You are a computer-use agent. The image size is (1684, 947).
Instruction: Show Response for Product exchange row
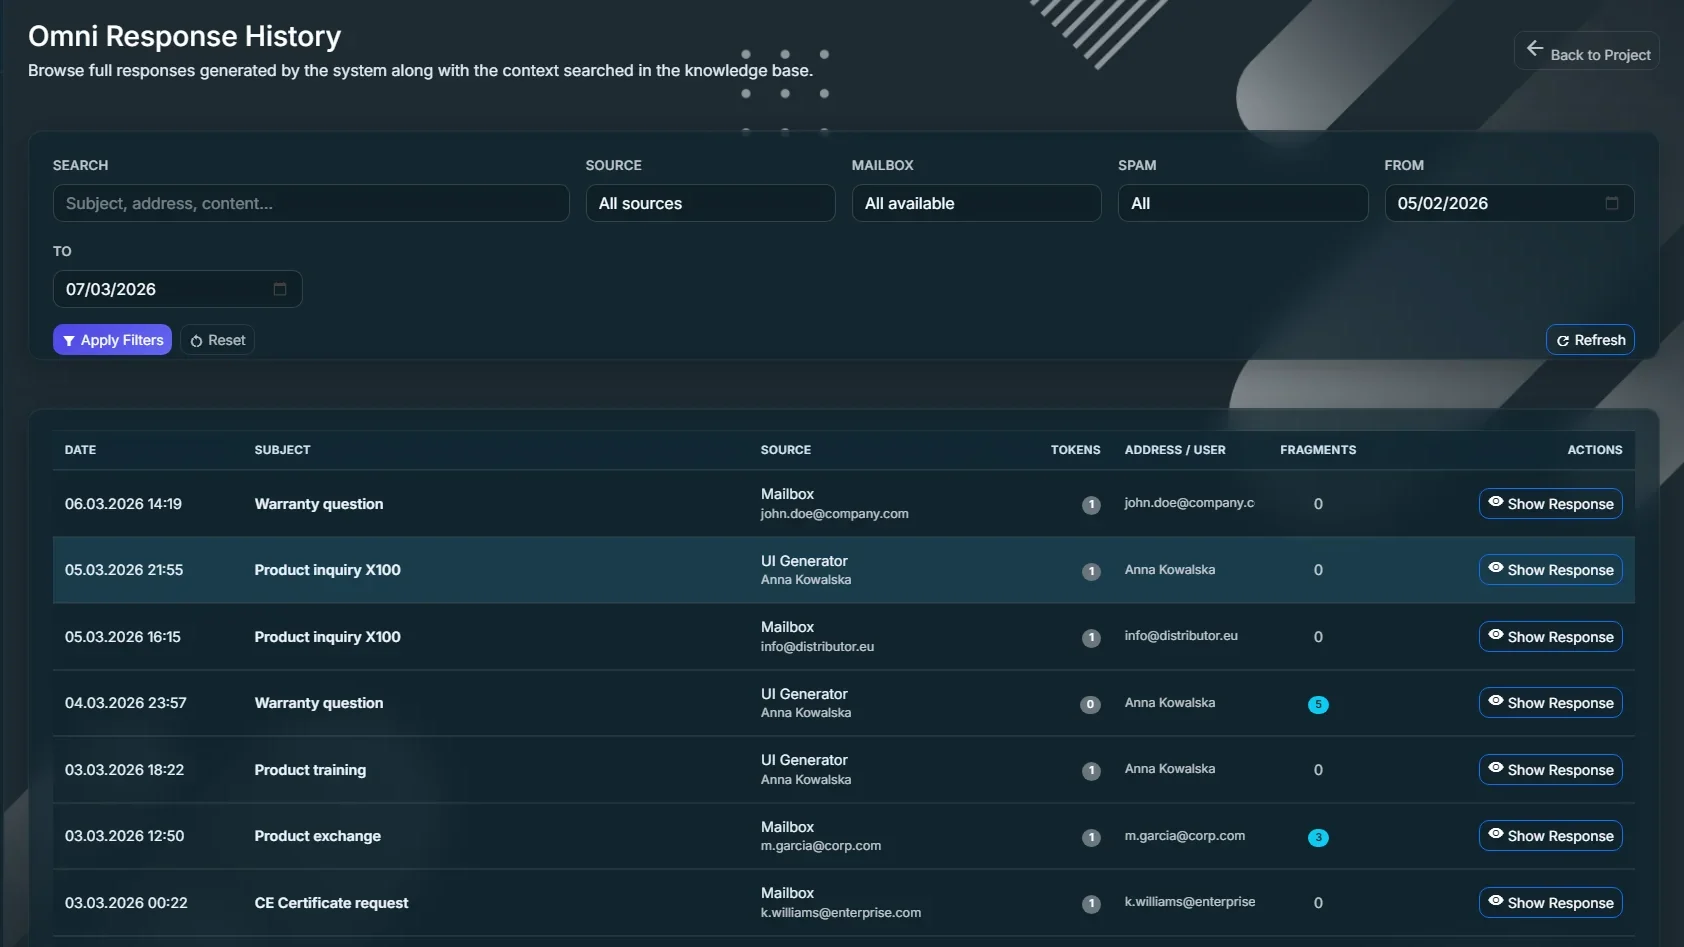tap(1550, 836)
